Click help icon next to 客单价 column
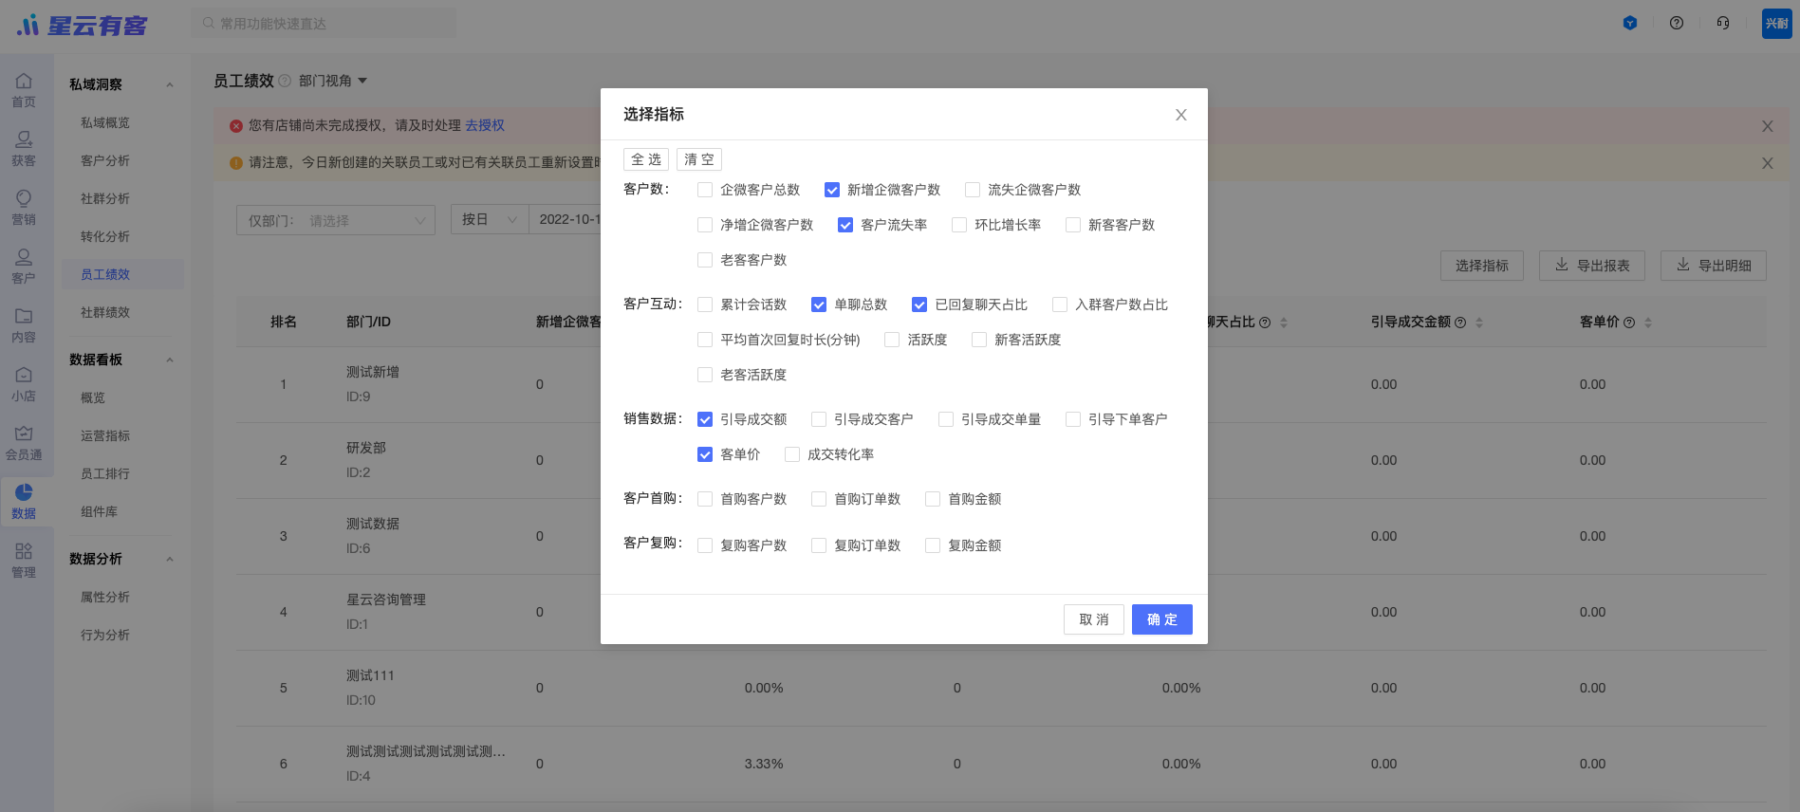This screenshot has width=1800, height=812. pyautogui.click(x=1629, y=322)
